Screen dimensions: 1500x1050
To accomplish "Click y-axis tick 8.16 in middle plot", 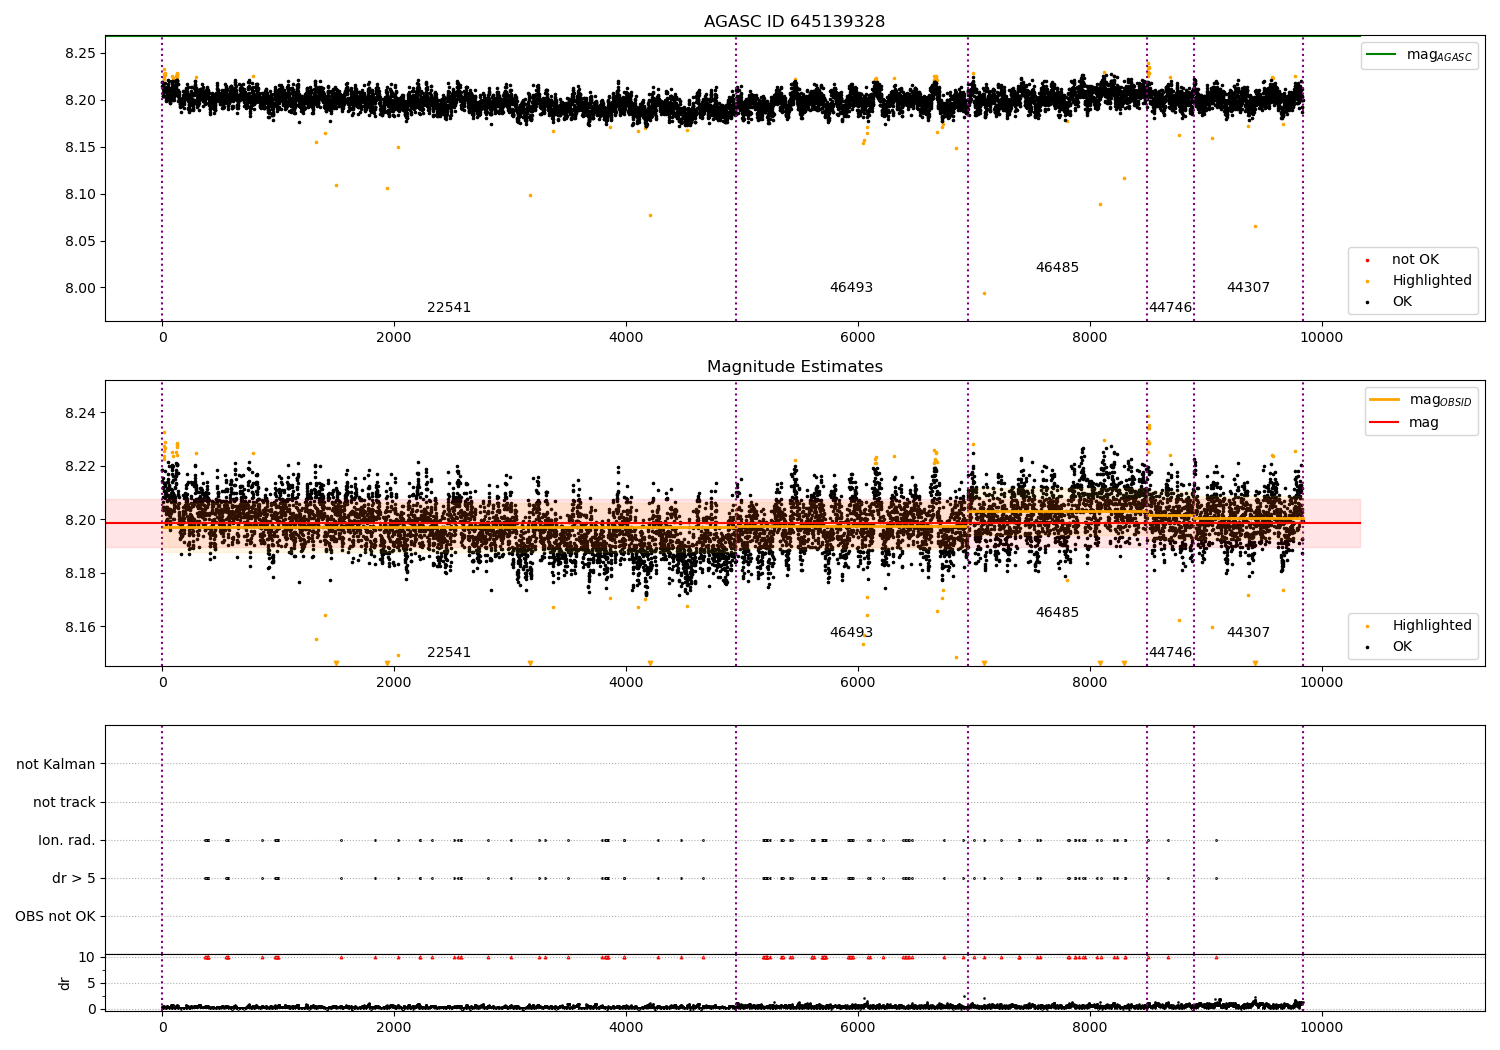I will tap(80, 628).
